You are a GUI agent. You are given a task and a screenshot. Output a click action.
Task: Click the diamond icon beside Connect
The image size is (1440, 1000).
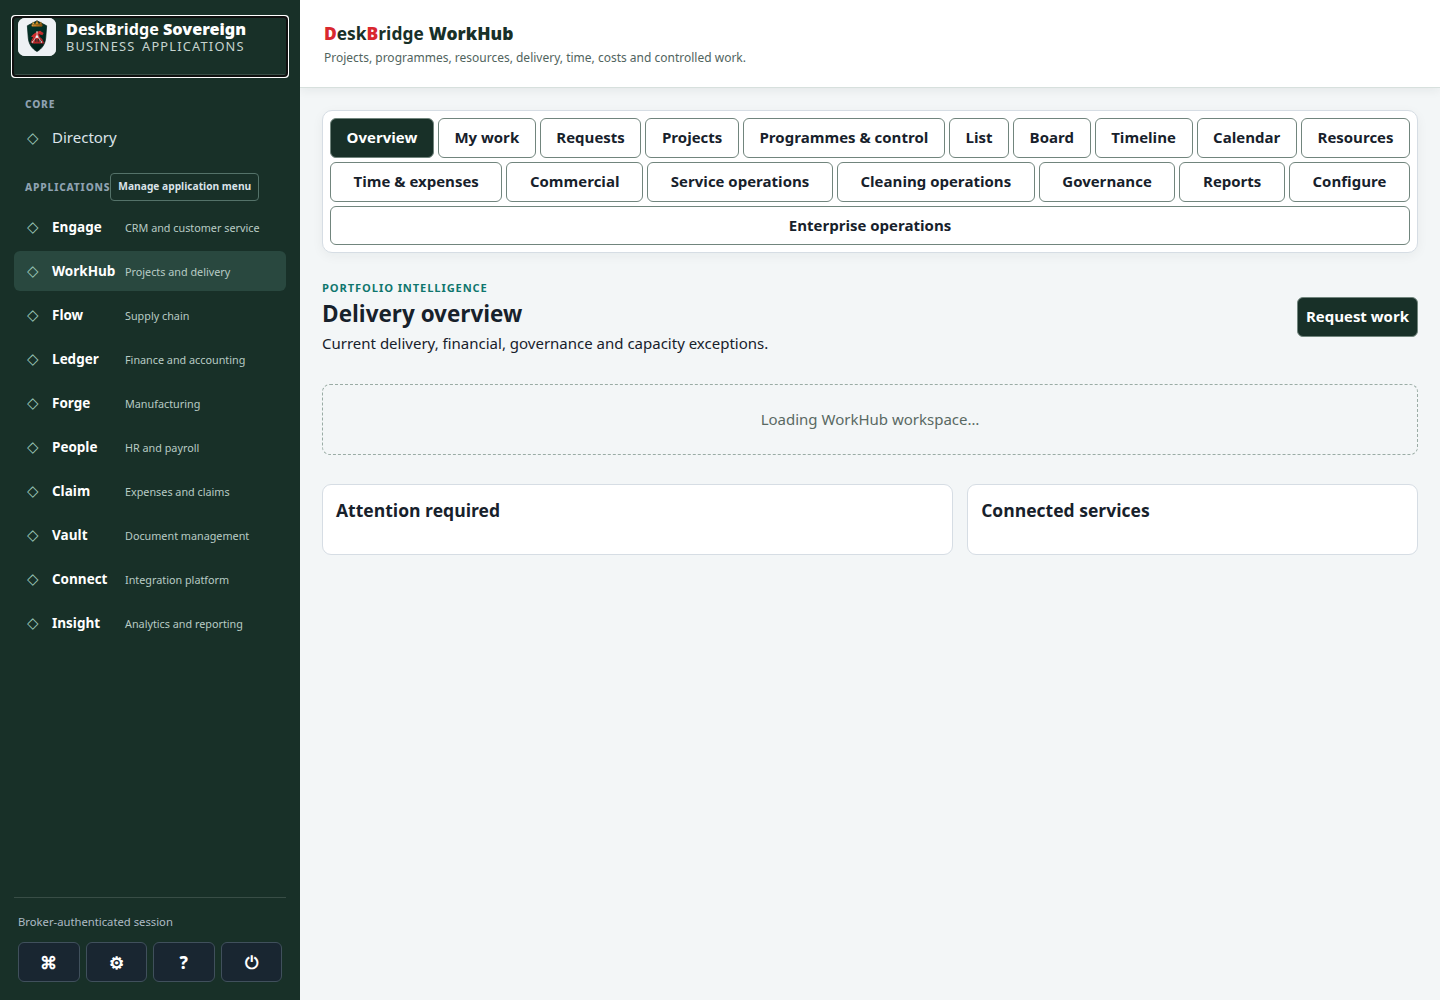pos(33,580)
